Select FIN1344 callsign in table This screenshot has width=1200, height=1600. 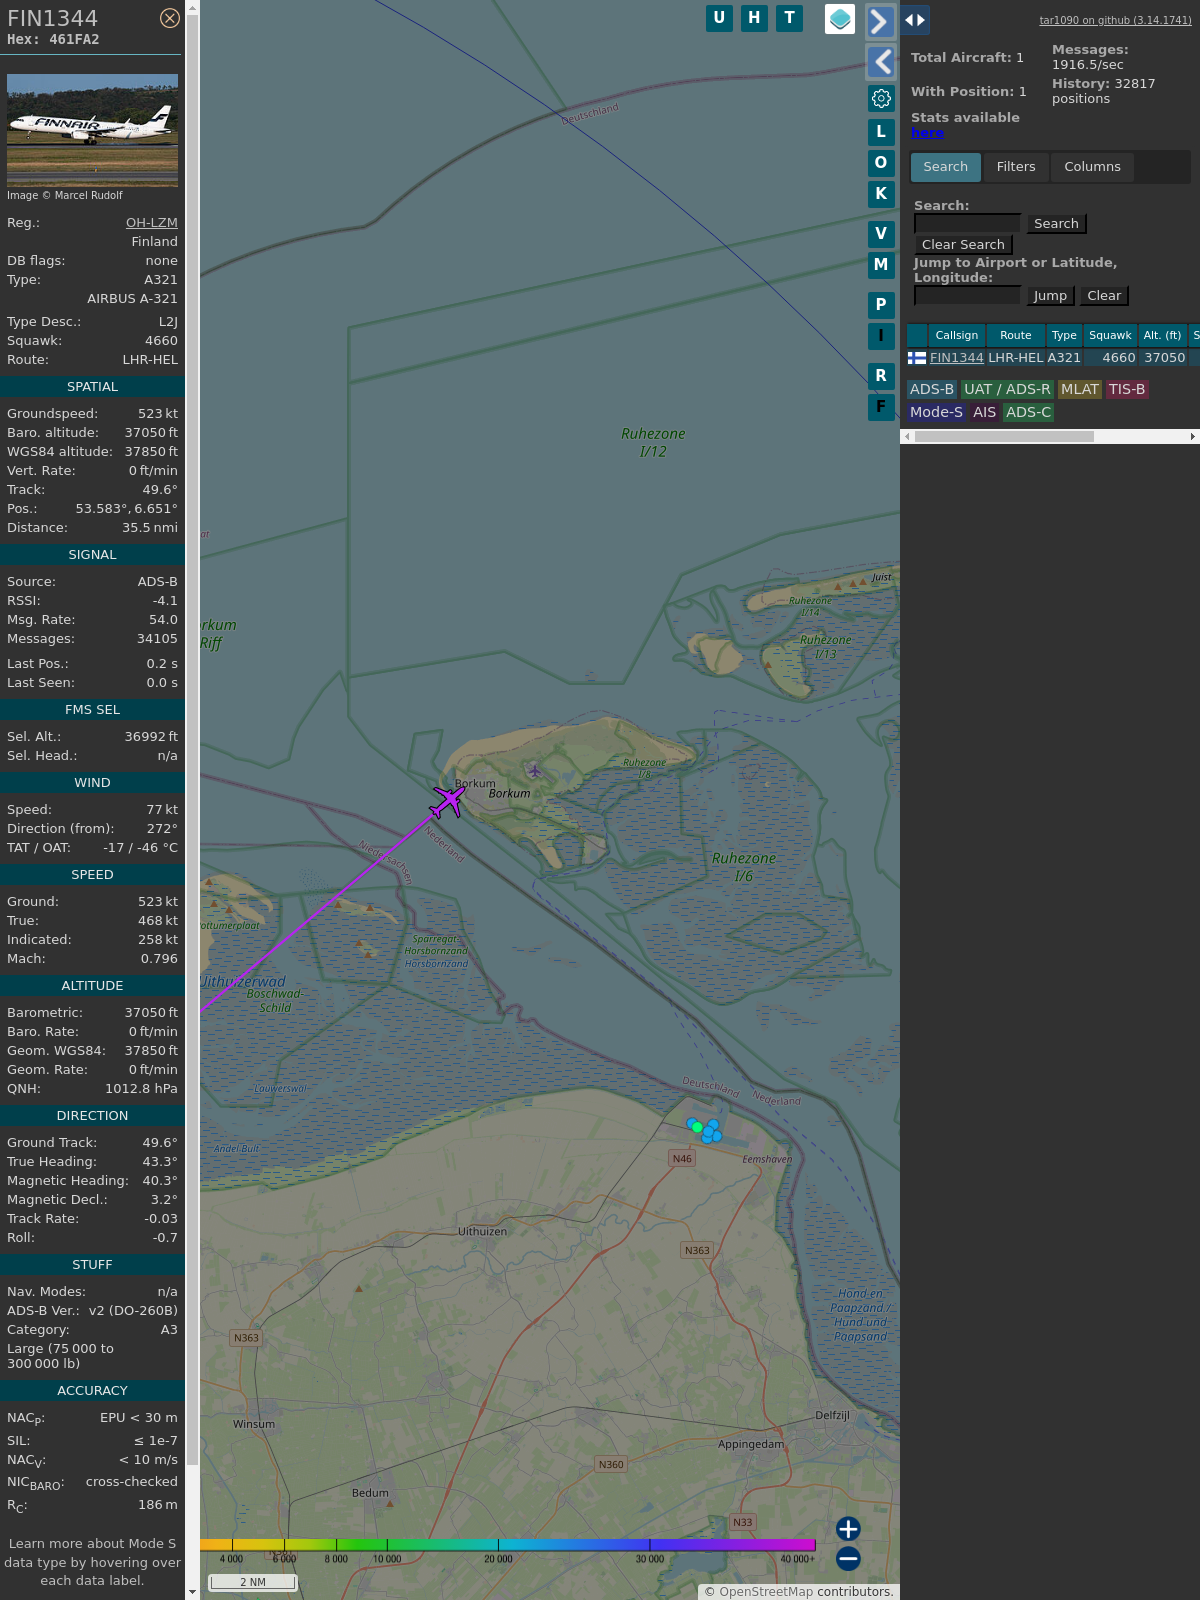coord(957,358)
